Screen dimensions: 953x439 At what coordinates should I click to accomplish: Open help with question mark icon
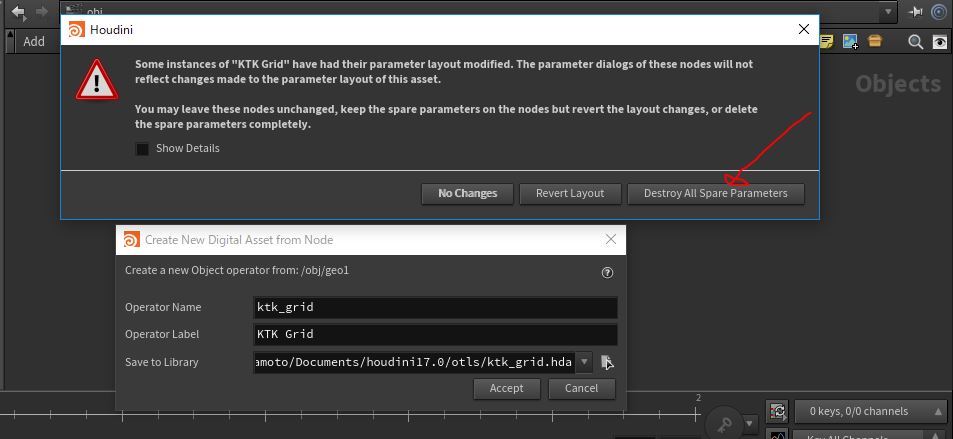pos(607,272)
